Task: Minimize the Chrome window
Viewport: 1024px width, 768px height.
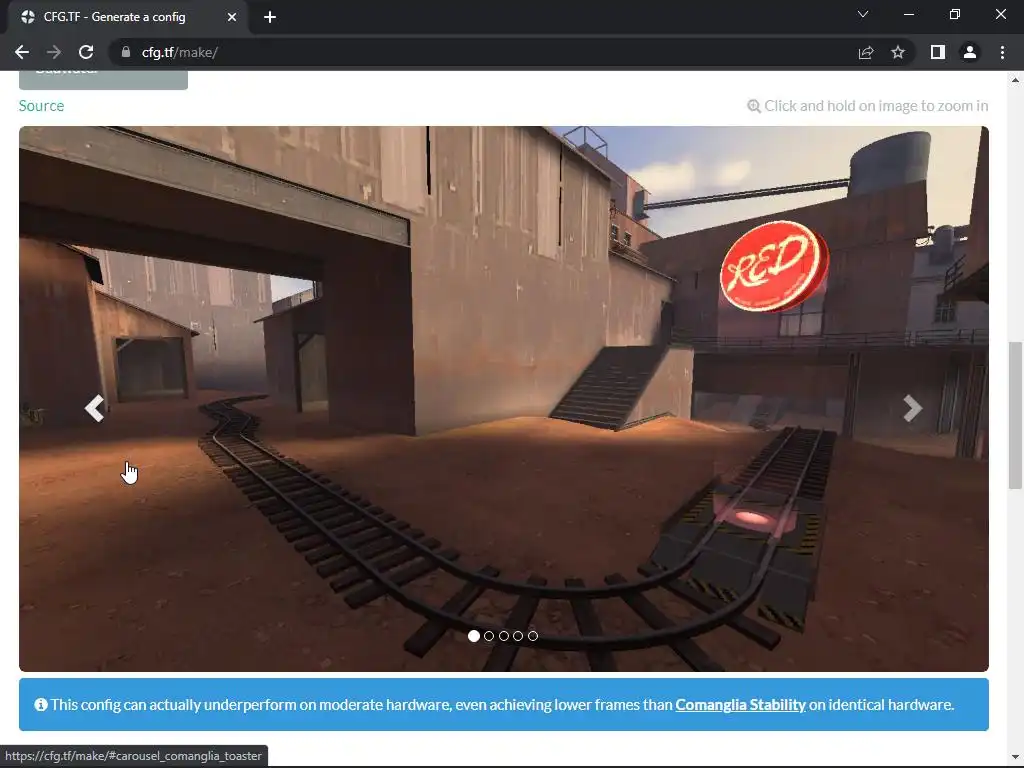Action: point(908,14)
